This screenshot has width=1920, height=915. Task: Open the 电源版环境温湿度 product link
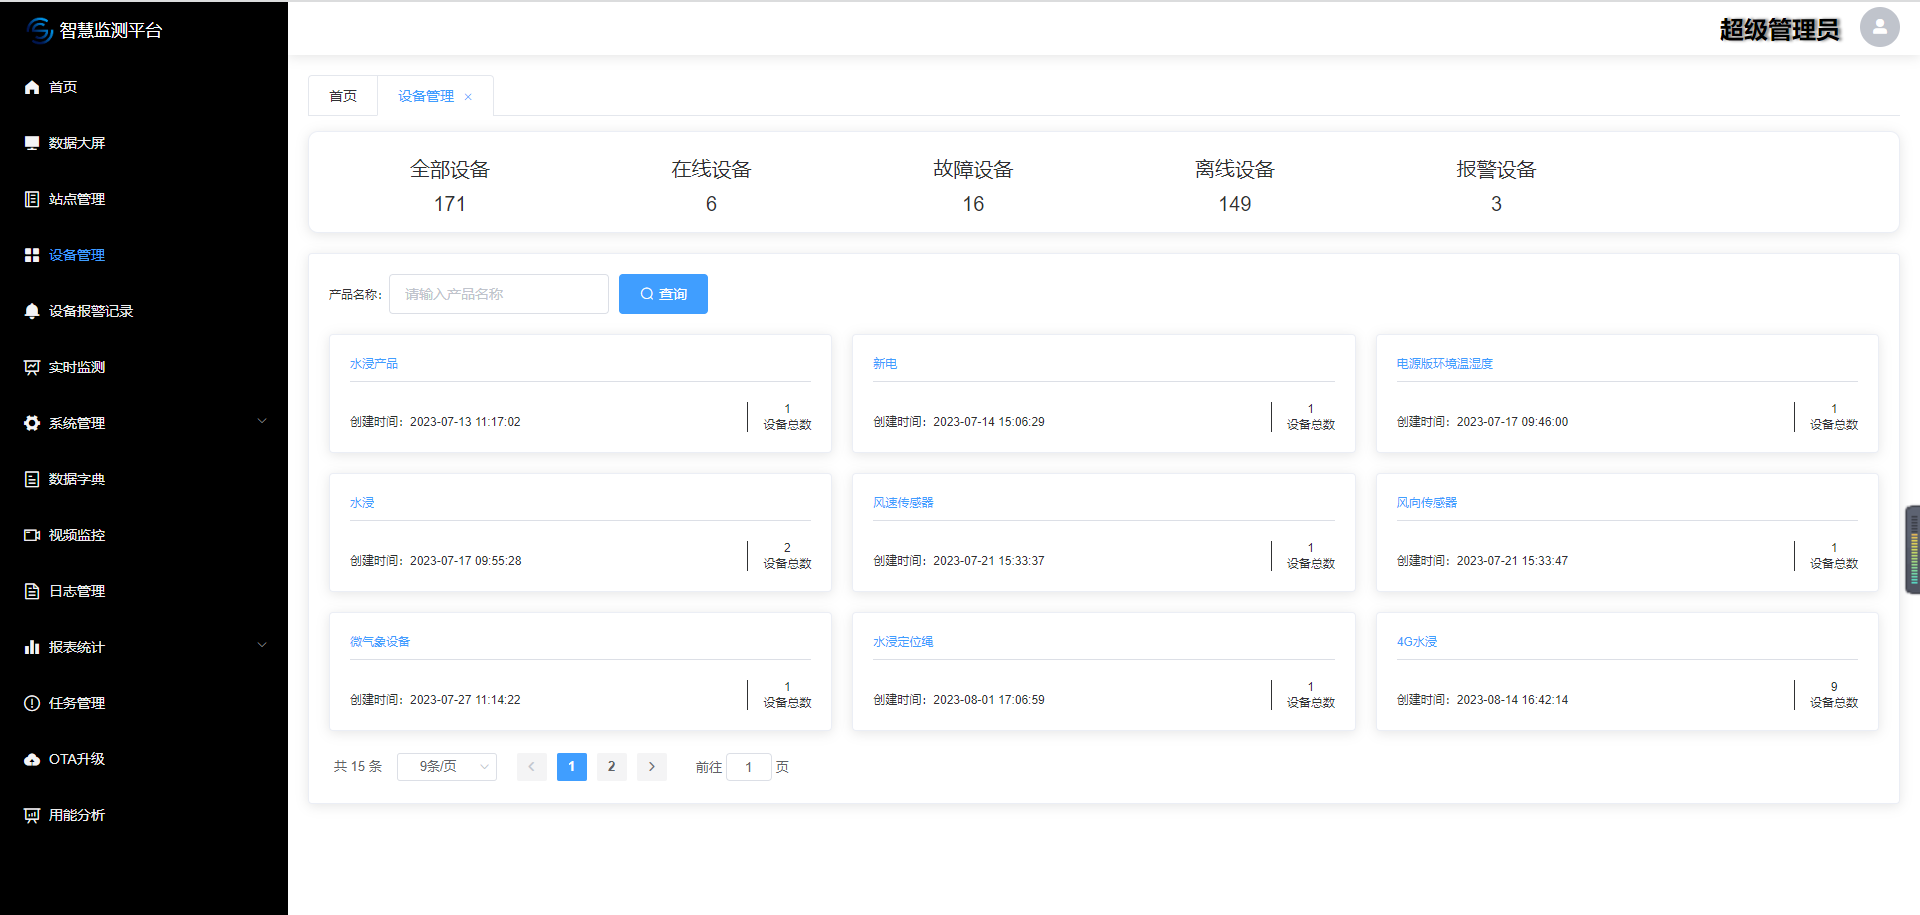pos(1445,364)
